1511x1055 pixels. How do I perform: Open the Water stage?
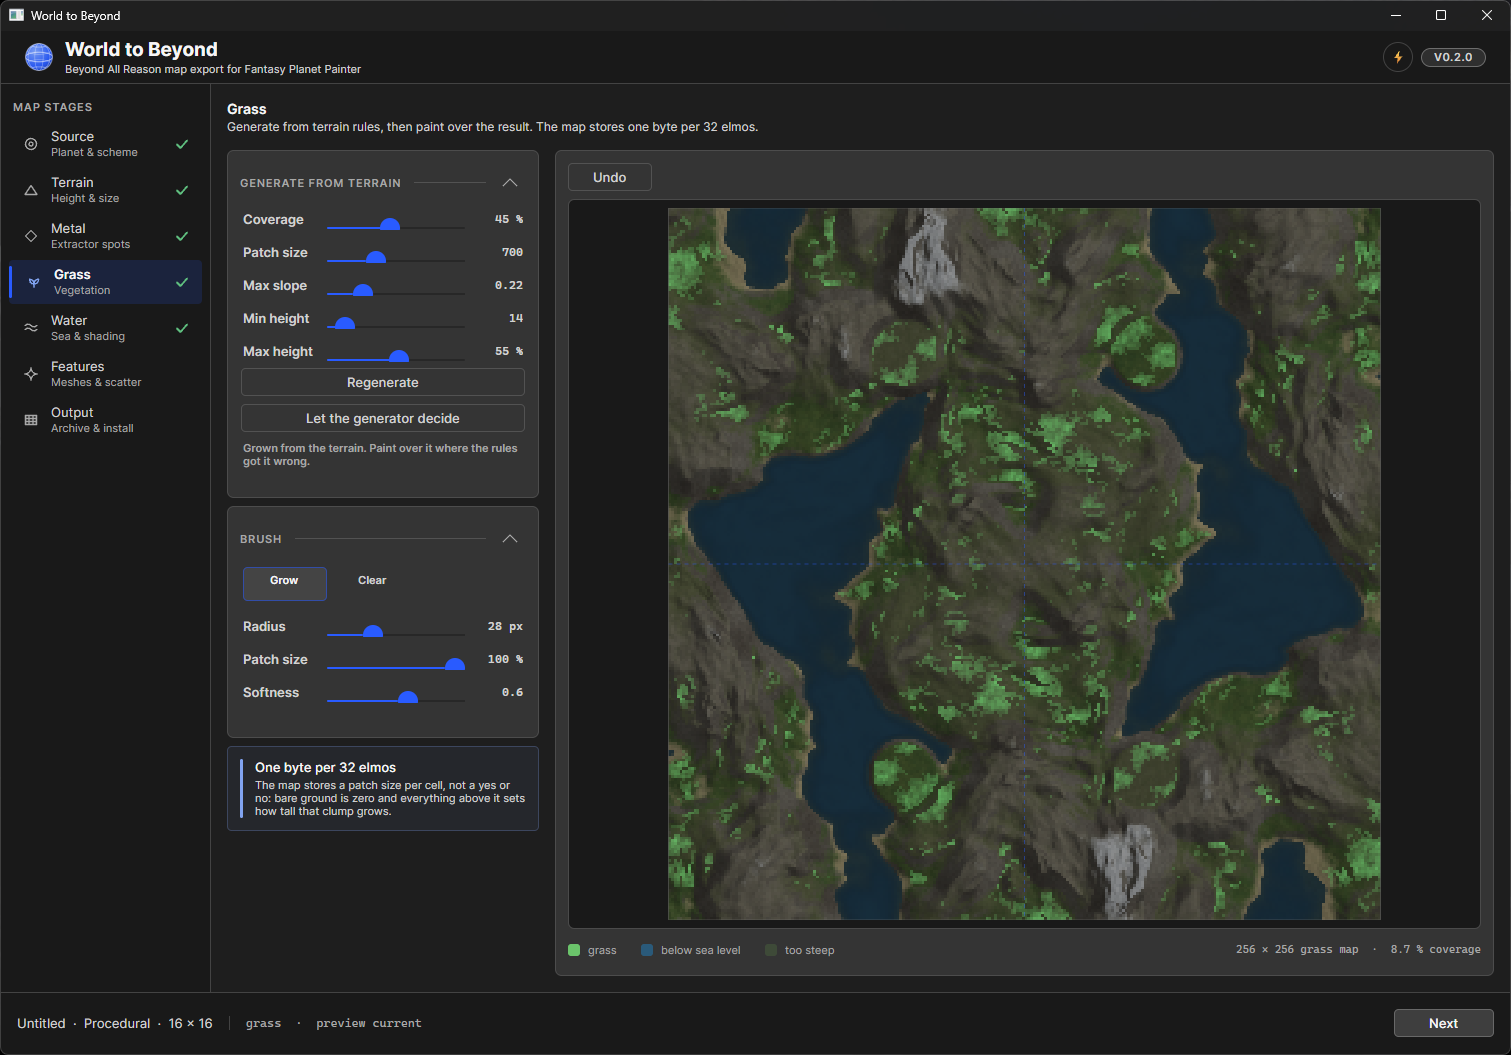(106, 328)
